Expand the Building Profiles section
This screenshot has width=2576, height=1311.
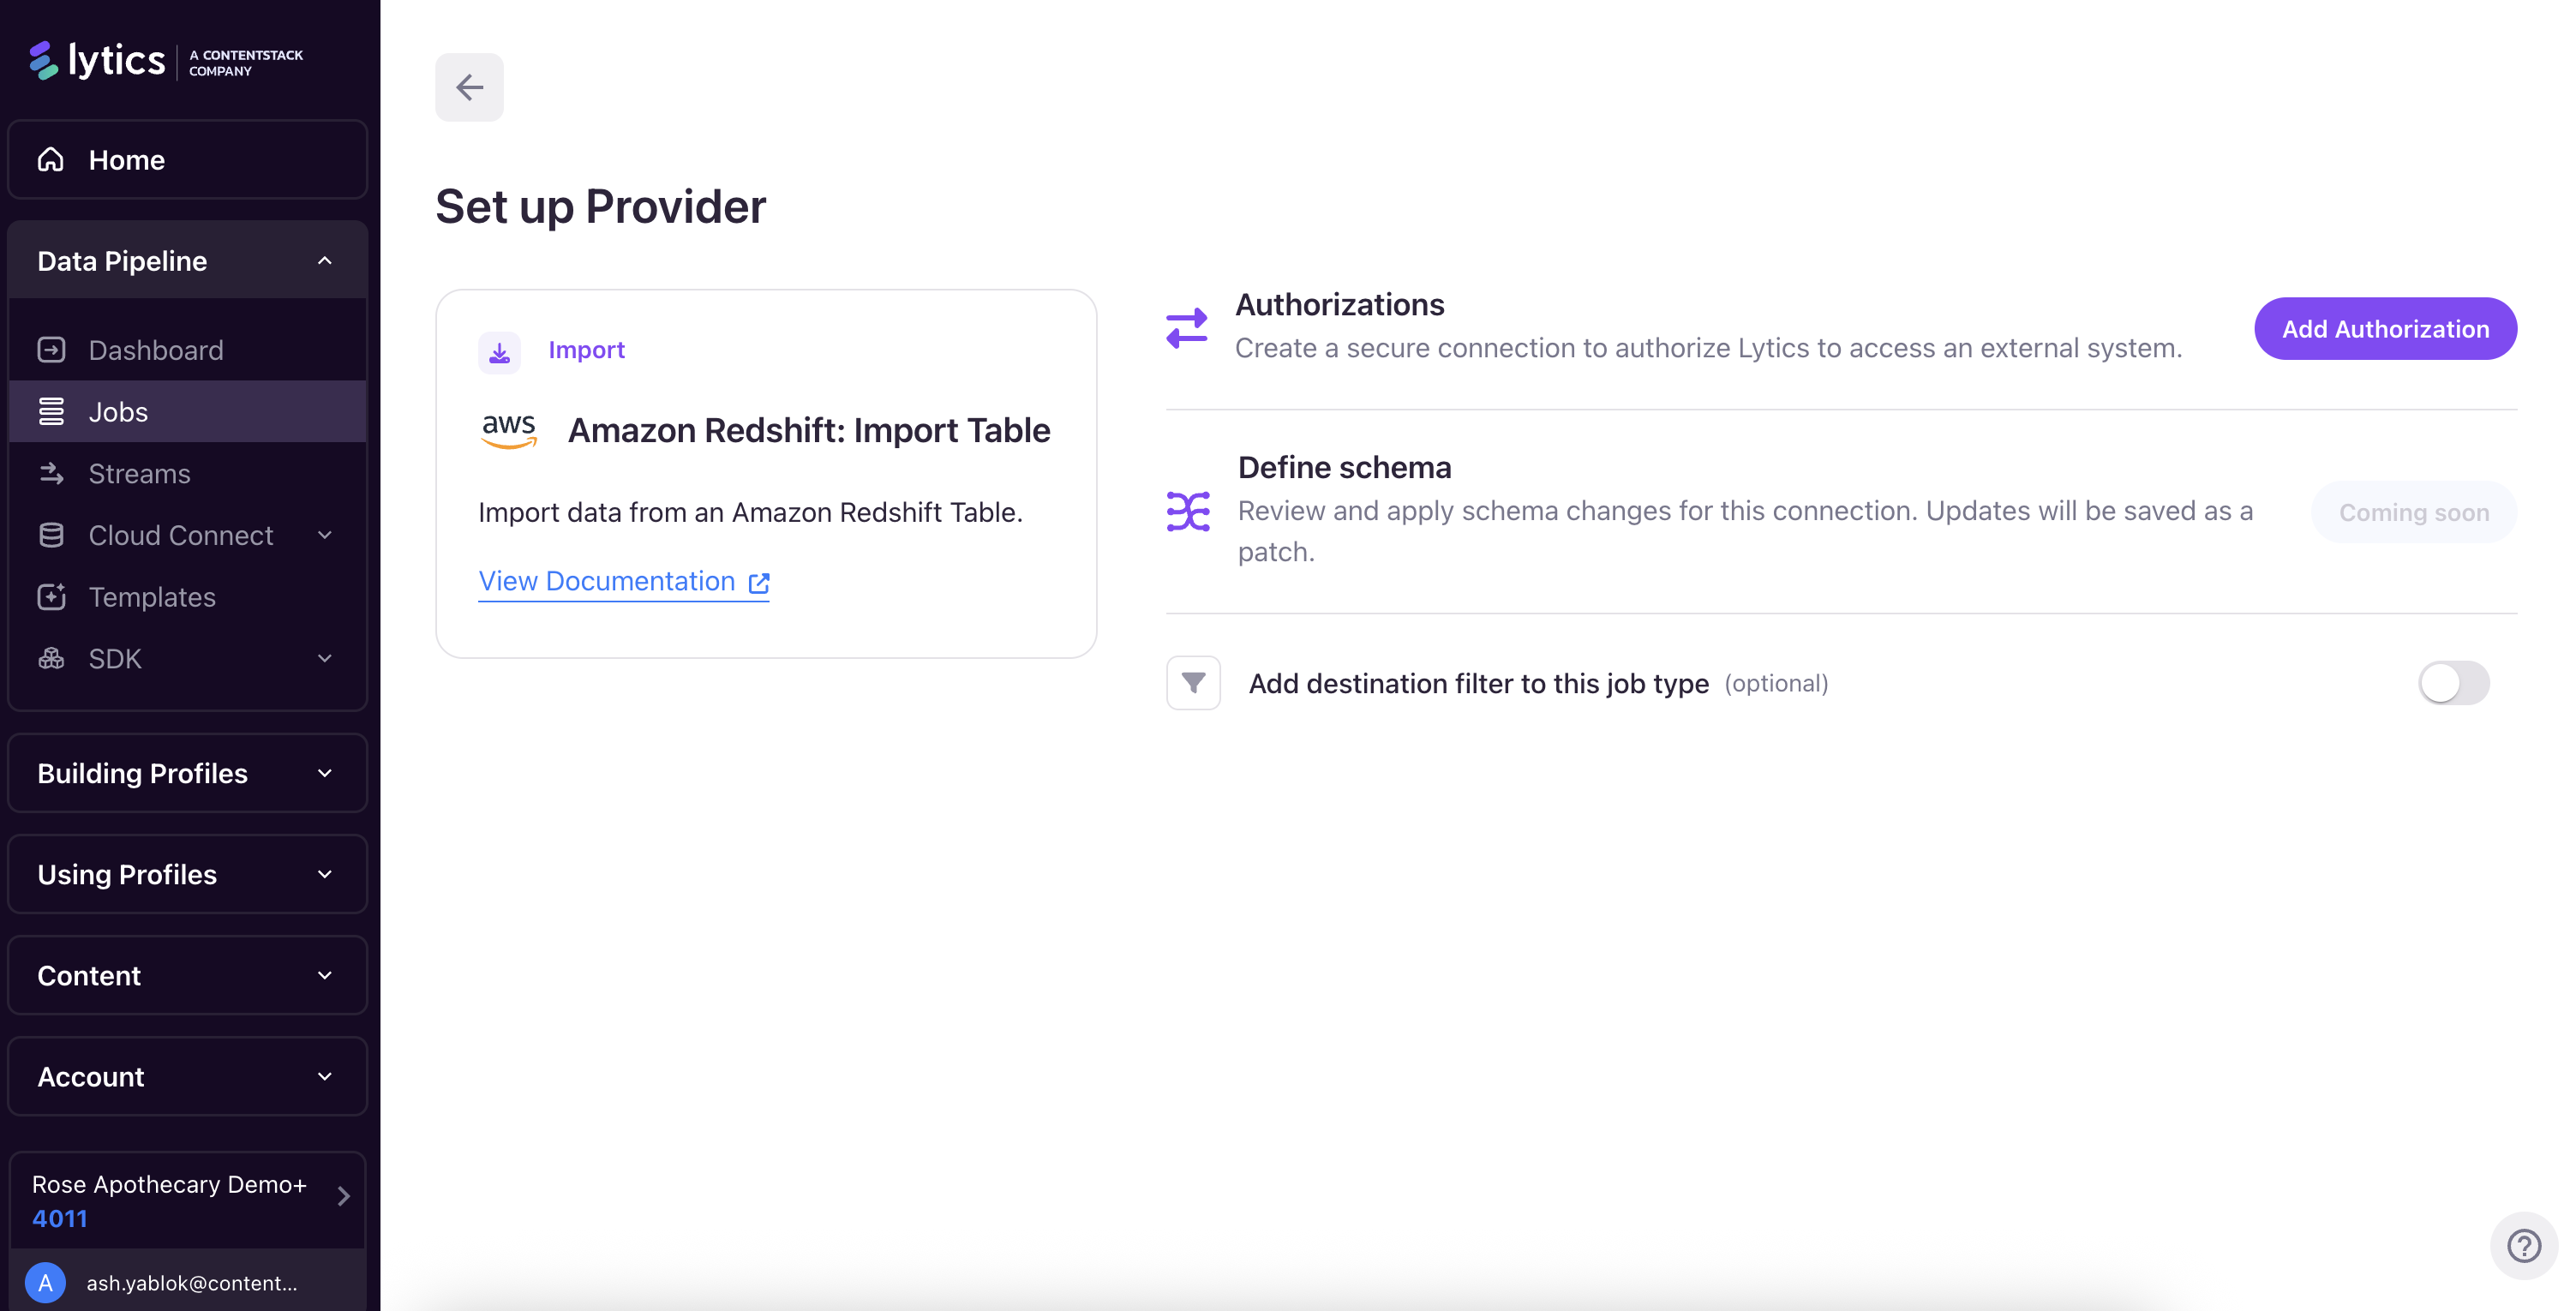pos(187,773)
